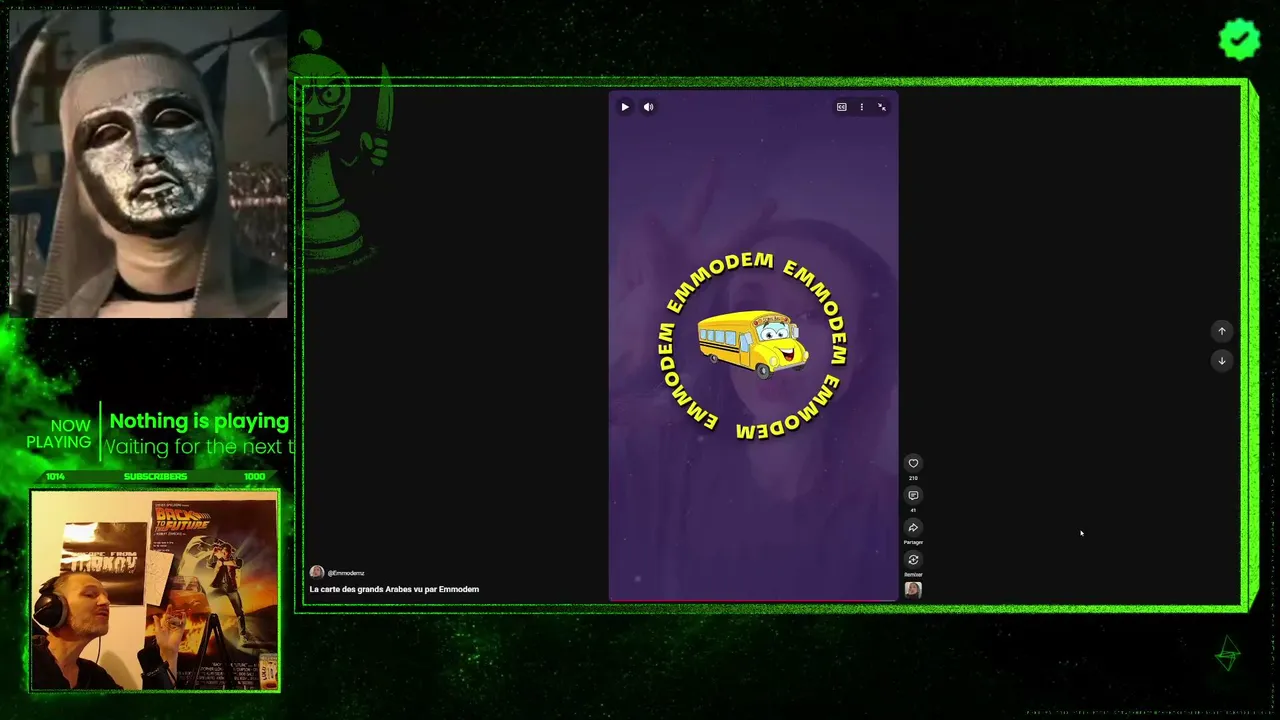Click the green verified checkmark badge
Image resolution: width=1280 pixels, height=720 pixels.
(x=1239, y=39)
